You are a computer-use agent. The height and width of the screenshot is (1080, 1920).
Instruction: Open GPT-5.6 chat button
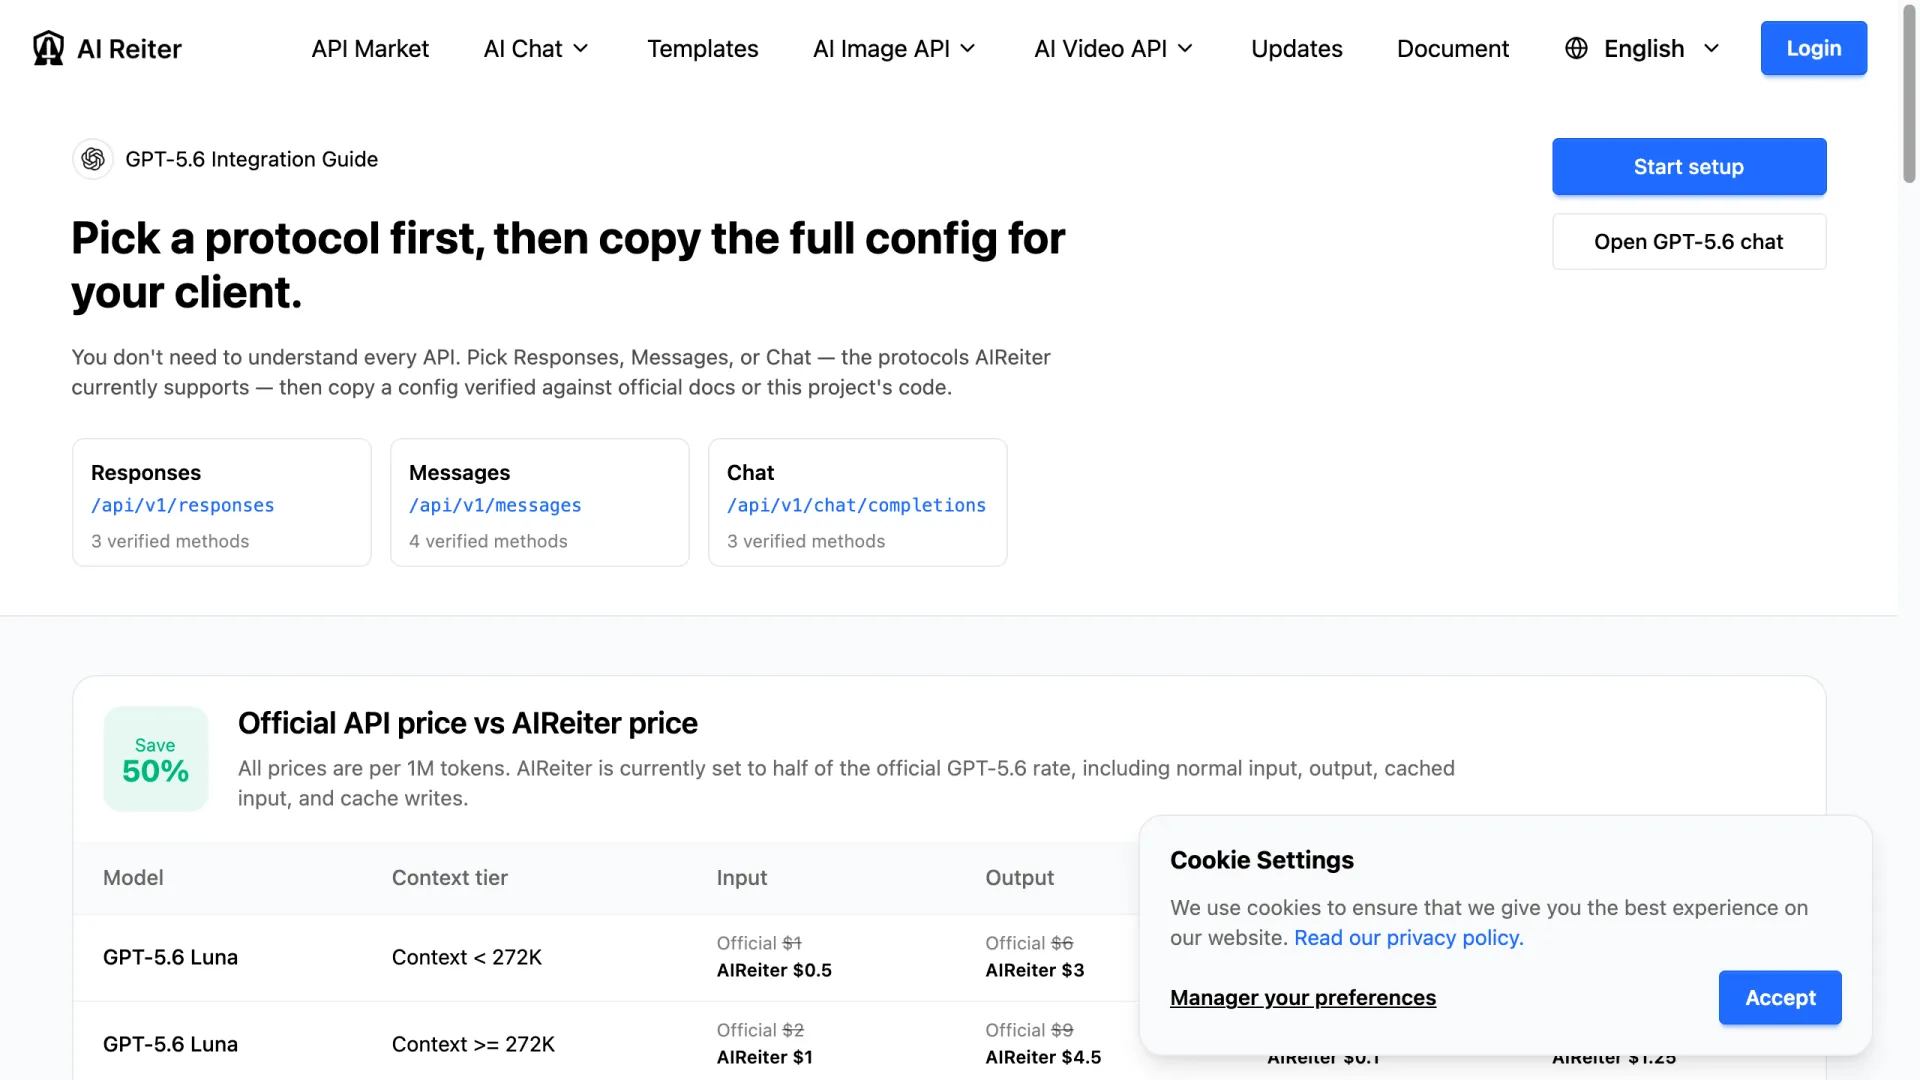pyautogui.click(x=1688, y=242)
